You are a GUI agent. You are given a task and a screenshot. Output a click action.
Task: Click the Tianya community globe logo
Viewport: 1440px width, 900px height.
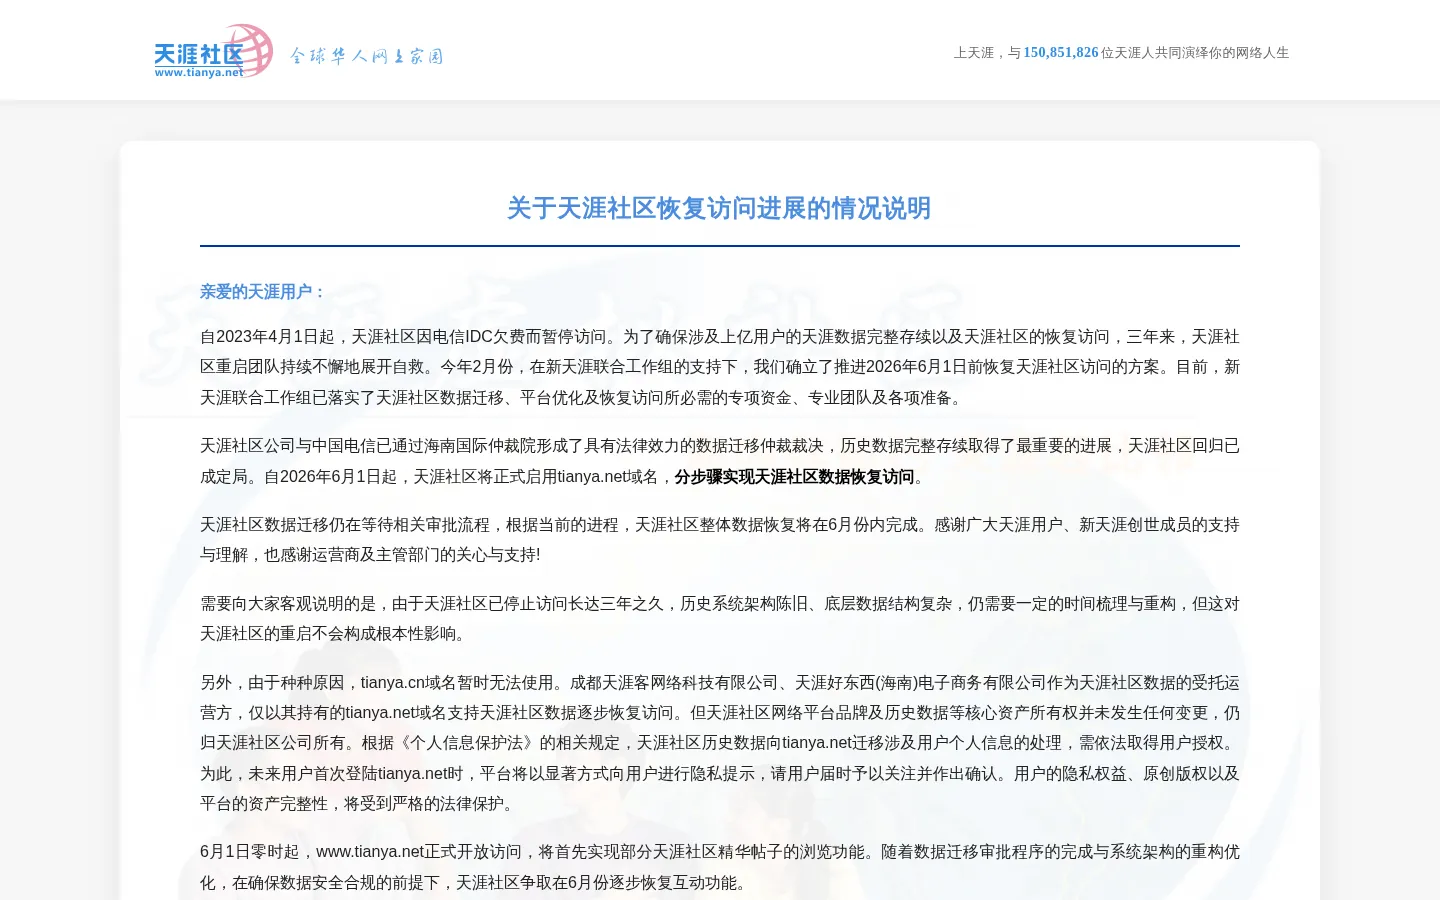[214, 52]
